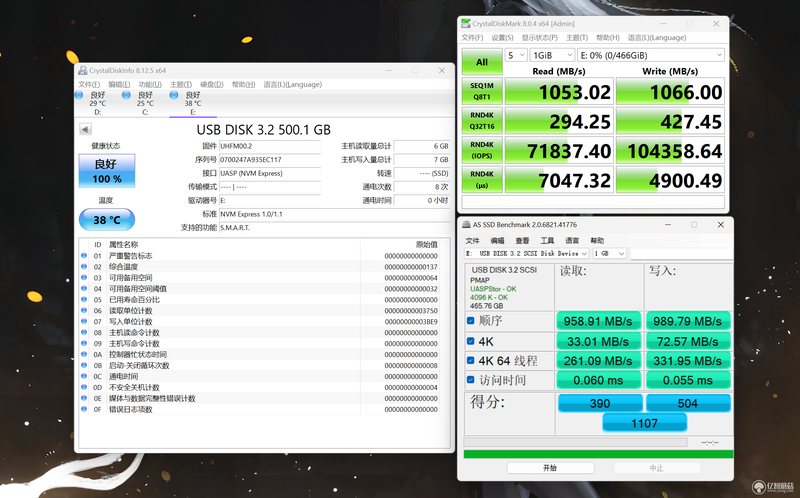Click the serial number field 0700247A935EC117
The width and height of the screenshot is (800, 498).
[270, 160]
